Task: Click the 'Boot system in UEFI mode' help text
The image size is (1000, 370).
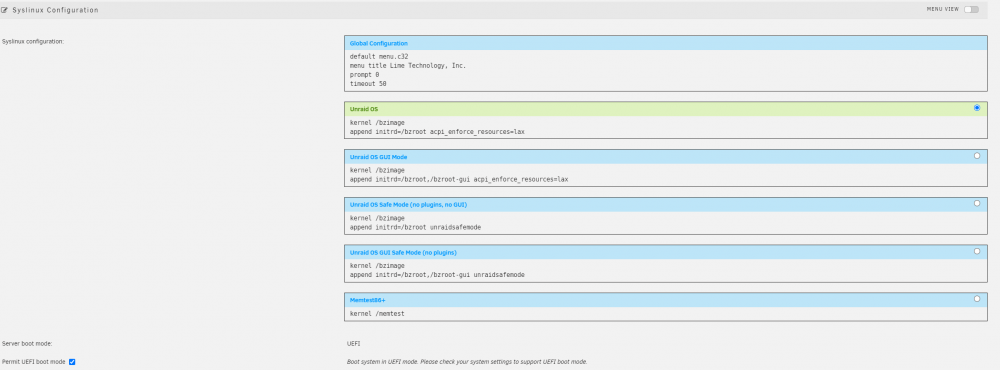Action: pyautogui.click(x=467, y=362)
